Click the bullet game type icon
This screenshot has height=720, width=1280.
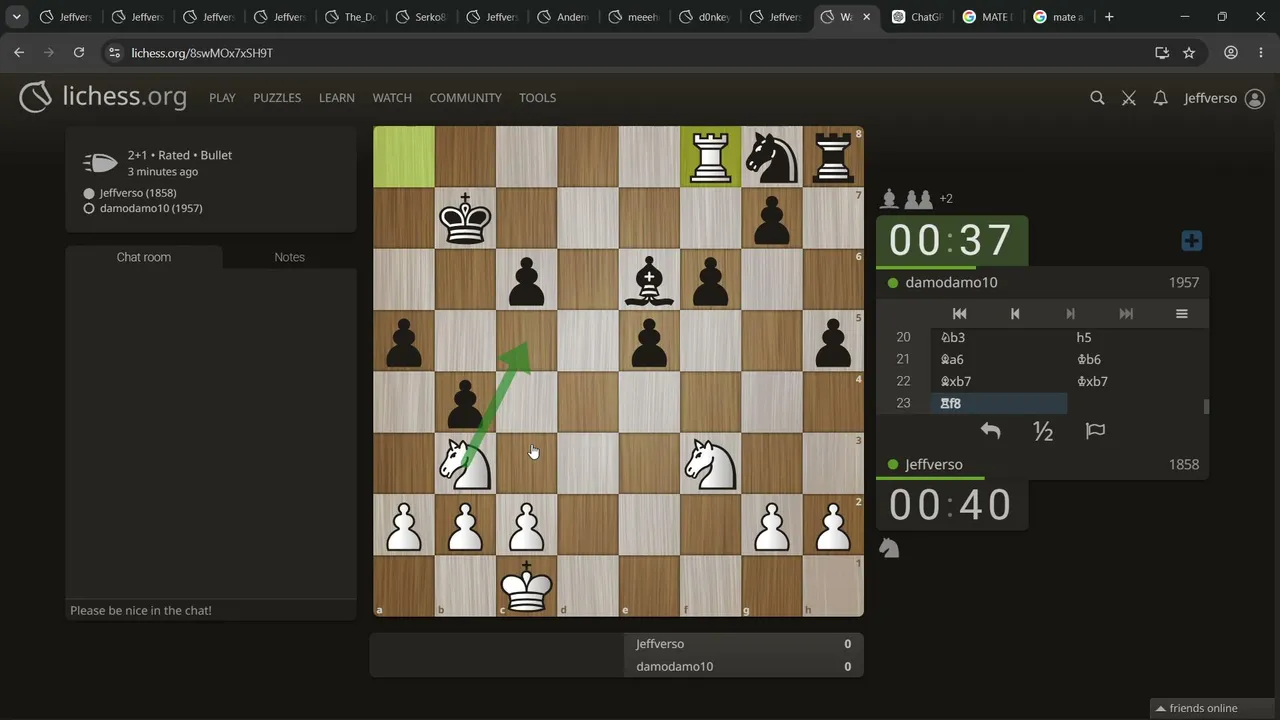100,163
